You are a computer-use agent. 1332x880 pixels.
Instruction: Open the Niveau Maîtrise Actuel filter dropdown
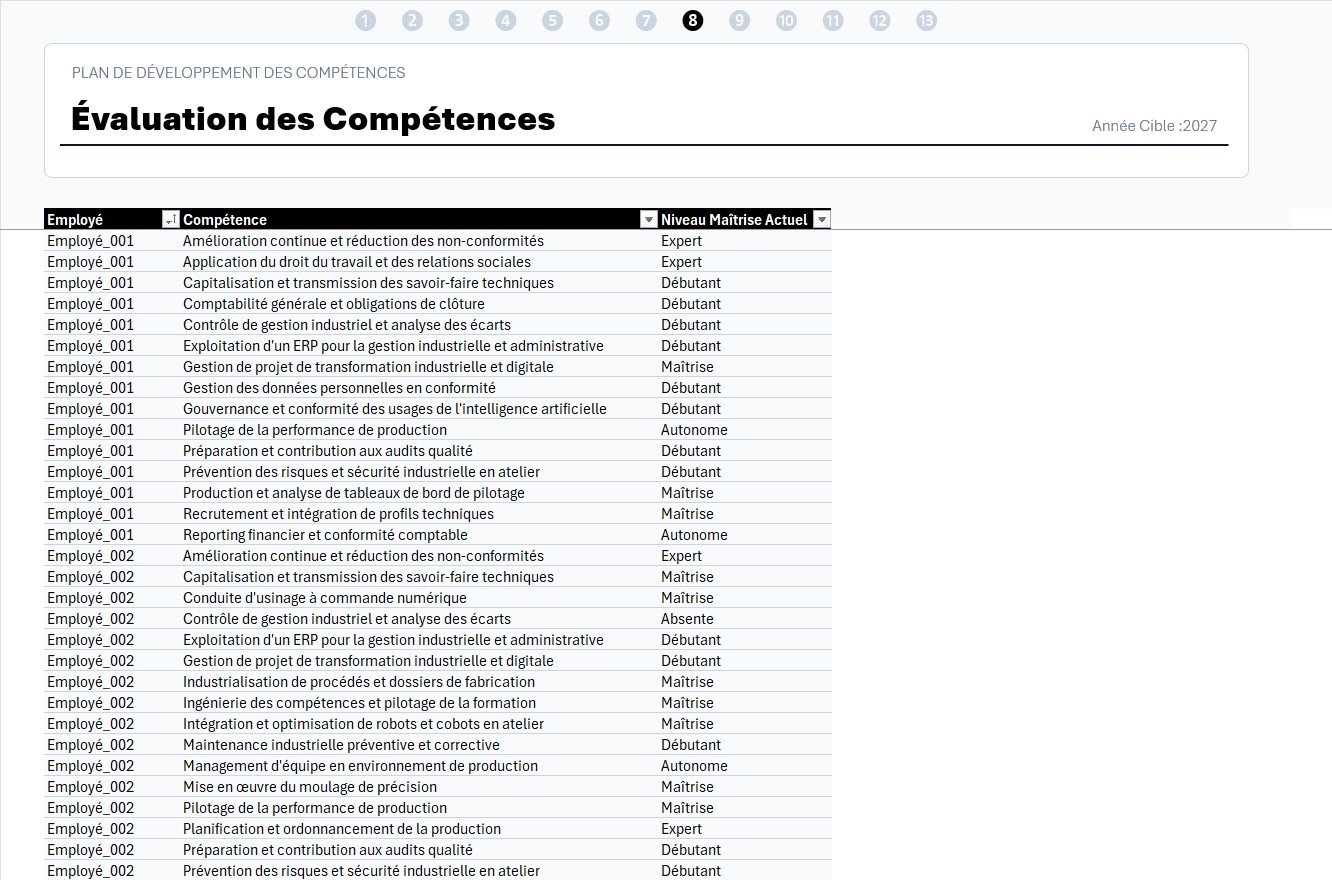821,219
